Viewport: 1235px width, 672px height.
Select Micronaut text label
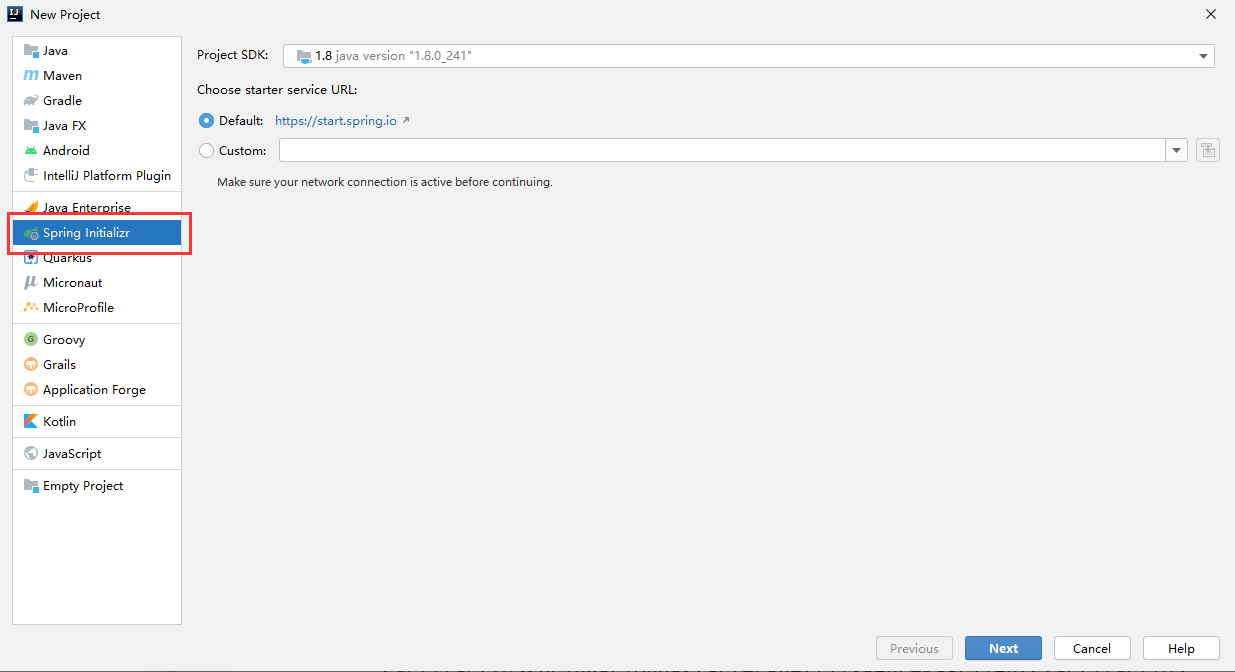(x=73, y=282)
